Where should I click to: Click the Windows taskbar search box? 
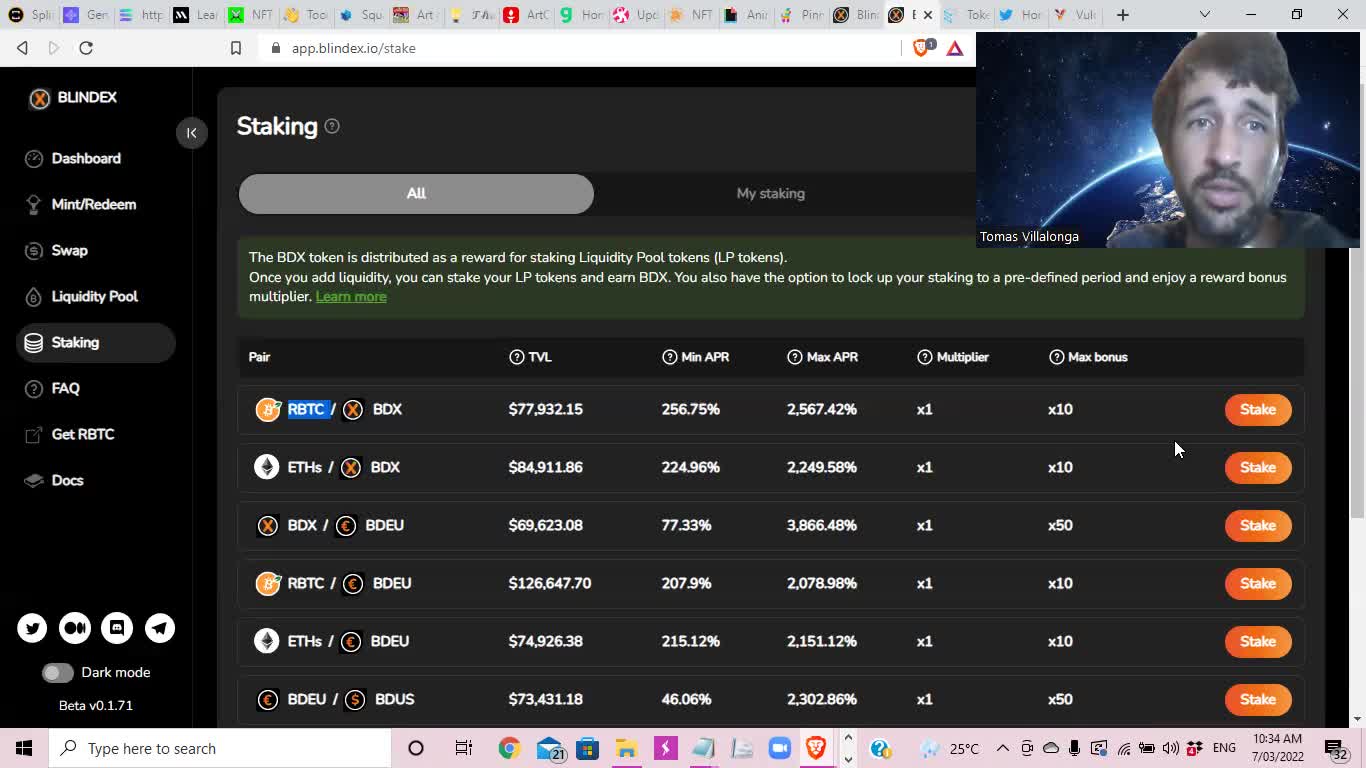tap(219, 748)
